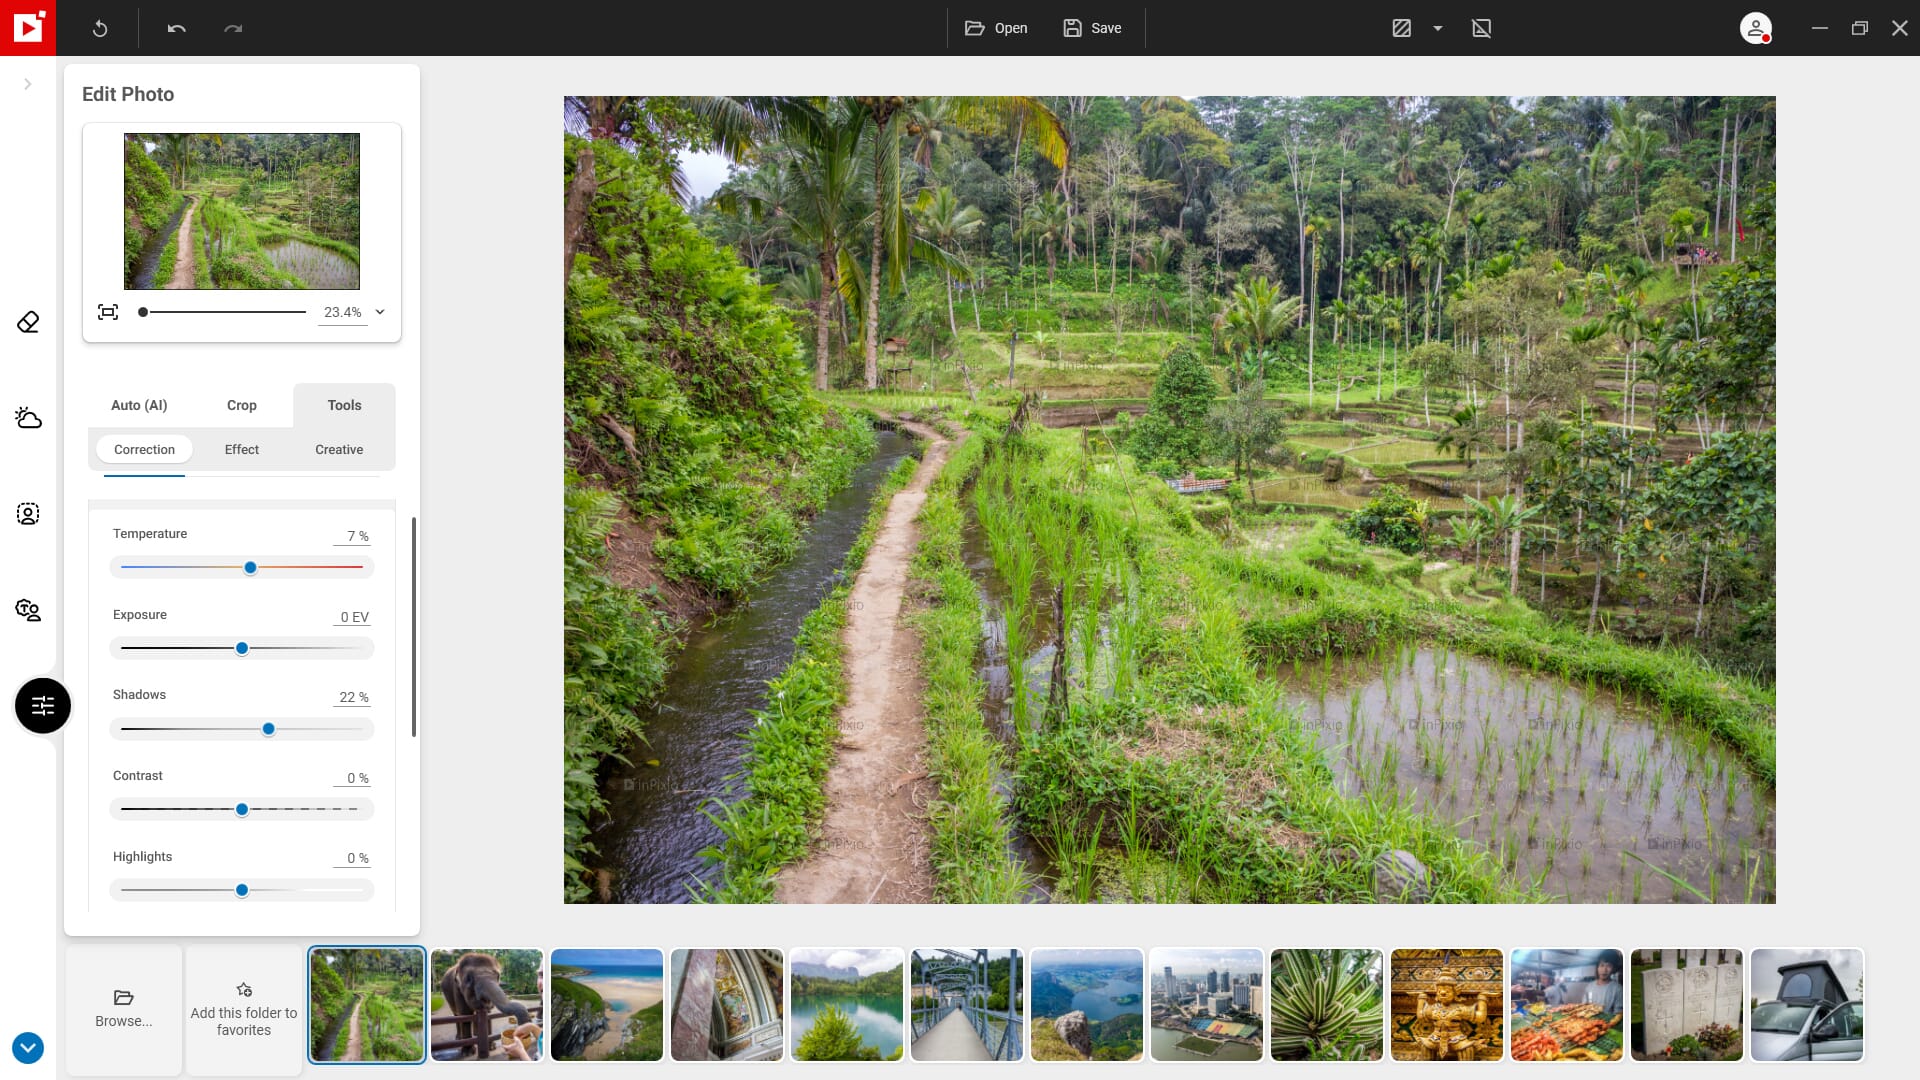
Task: Select the elephant thumbnail image
Action: click(485, 1004)
